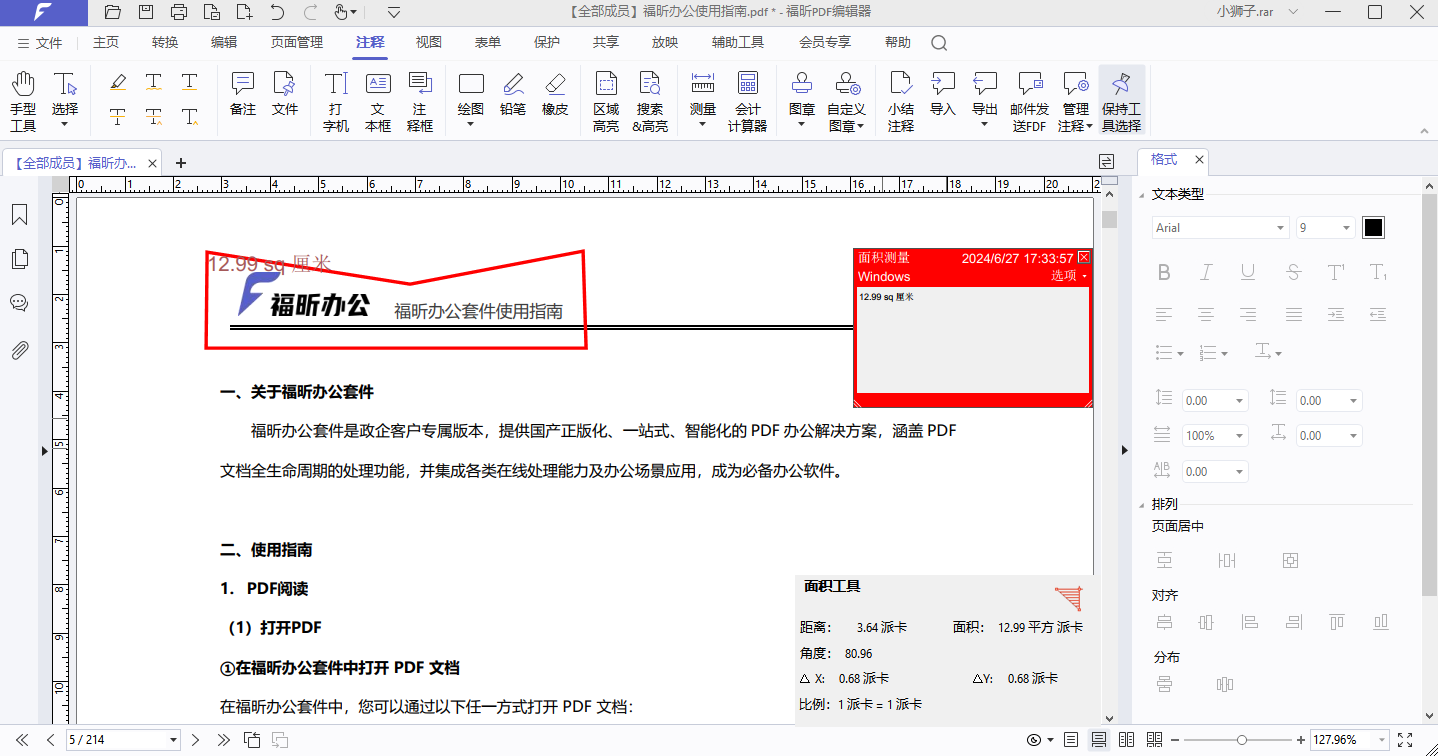Click the page number input field
1438x756 pixels.
[x=115, y=740]
